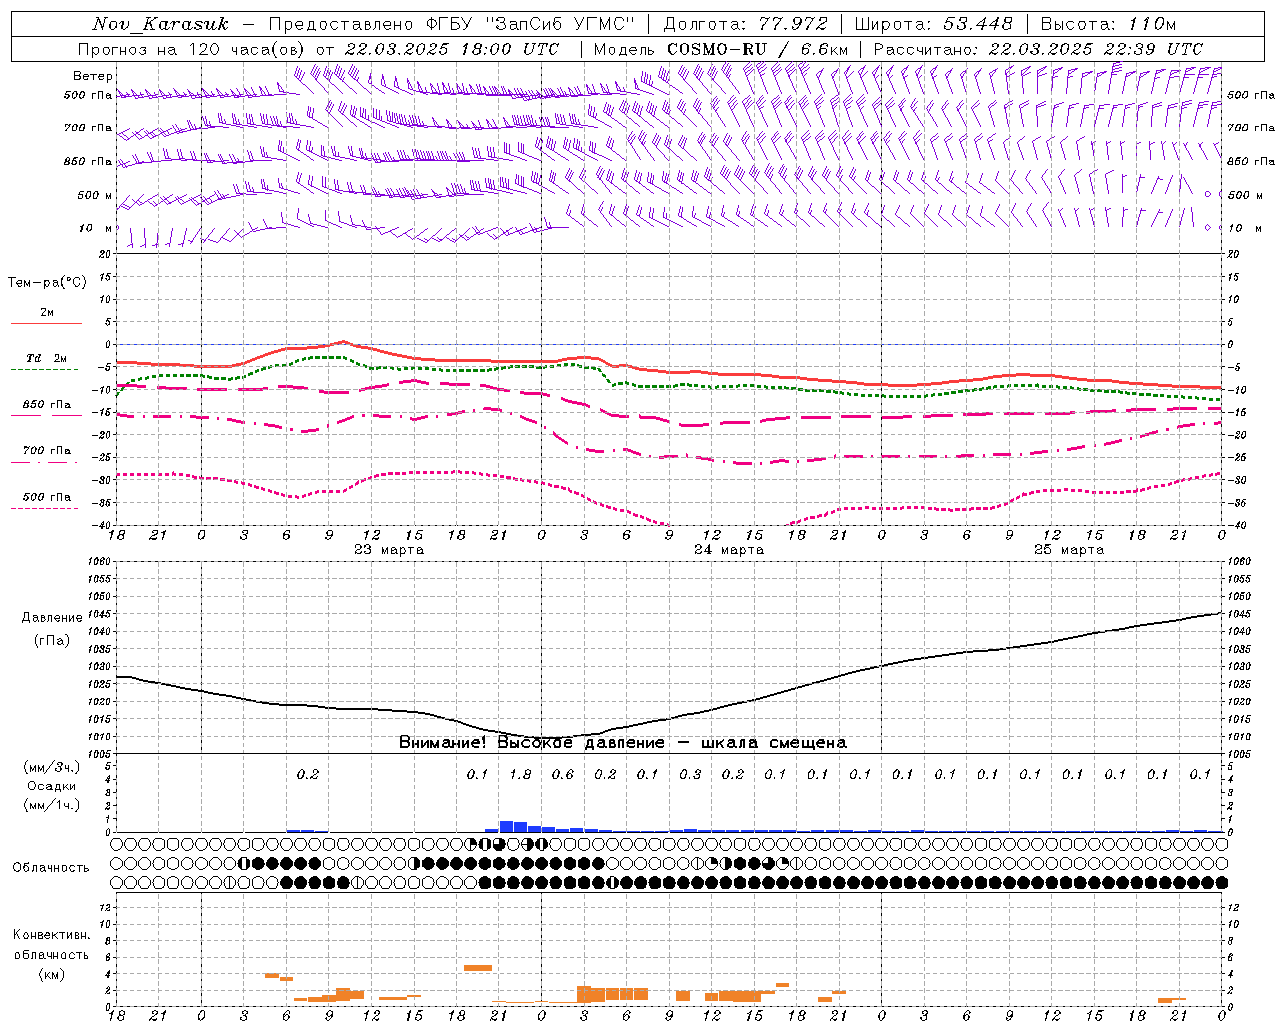Image resolution: width=1280 pixels, height=1024 pixels.
Task: Click the Td 2м dew point legend entry
Action: [47, 358]
